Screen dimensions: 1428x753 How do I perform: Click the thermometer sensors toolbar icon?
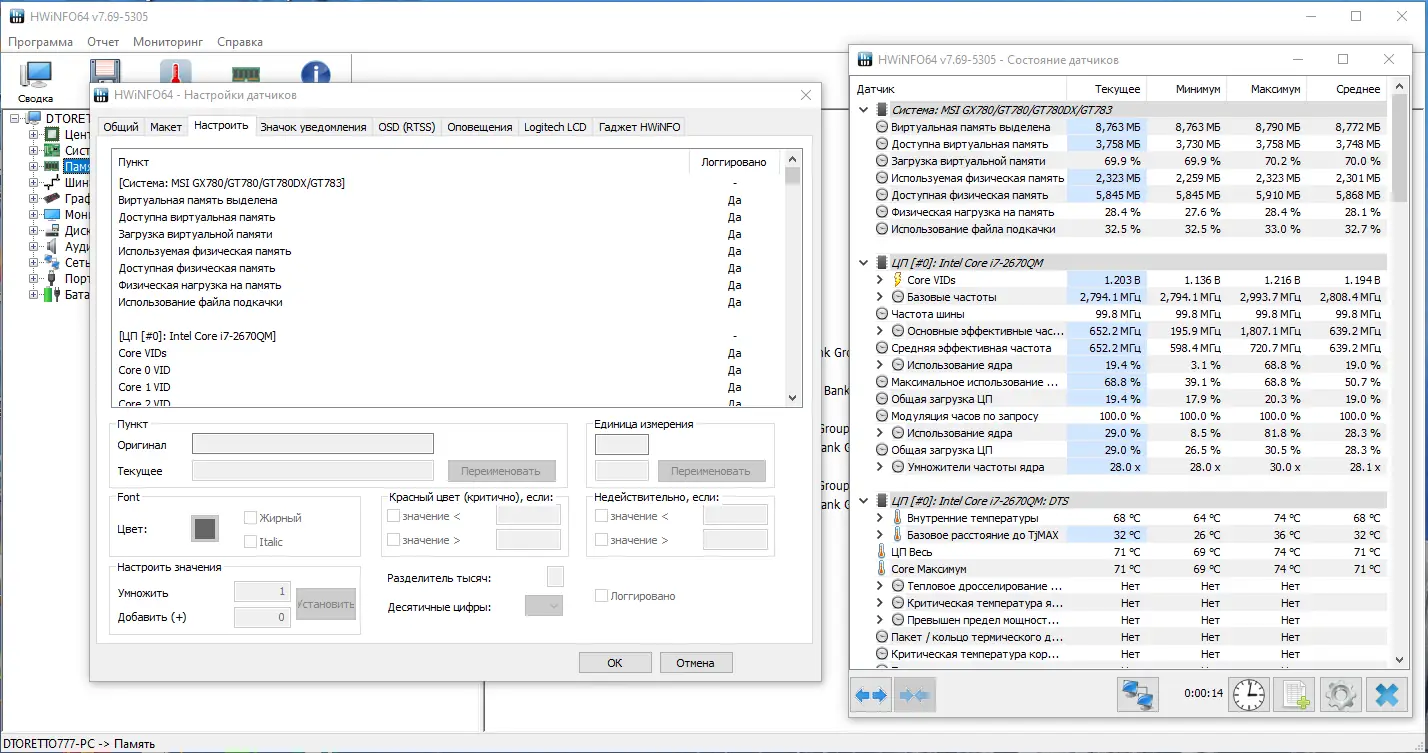point(176,75)
